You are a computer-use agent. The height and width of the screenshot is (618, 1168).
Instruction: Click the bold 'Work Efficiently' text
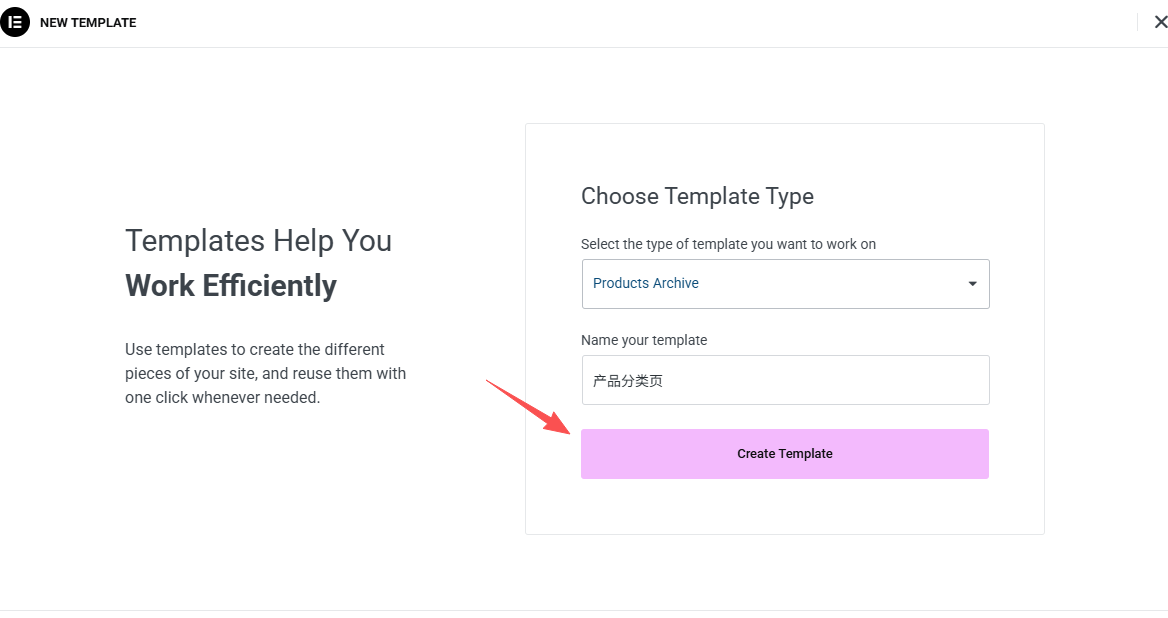coord(231,286)
